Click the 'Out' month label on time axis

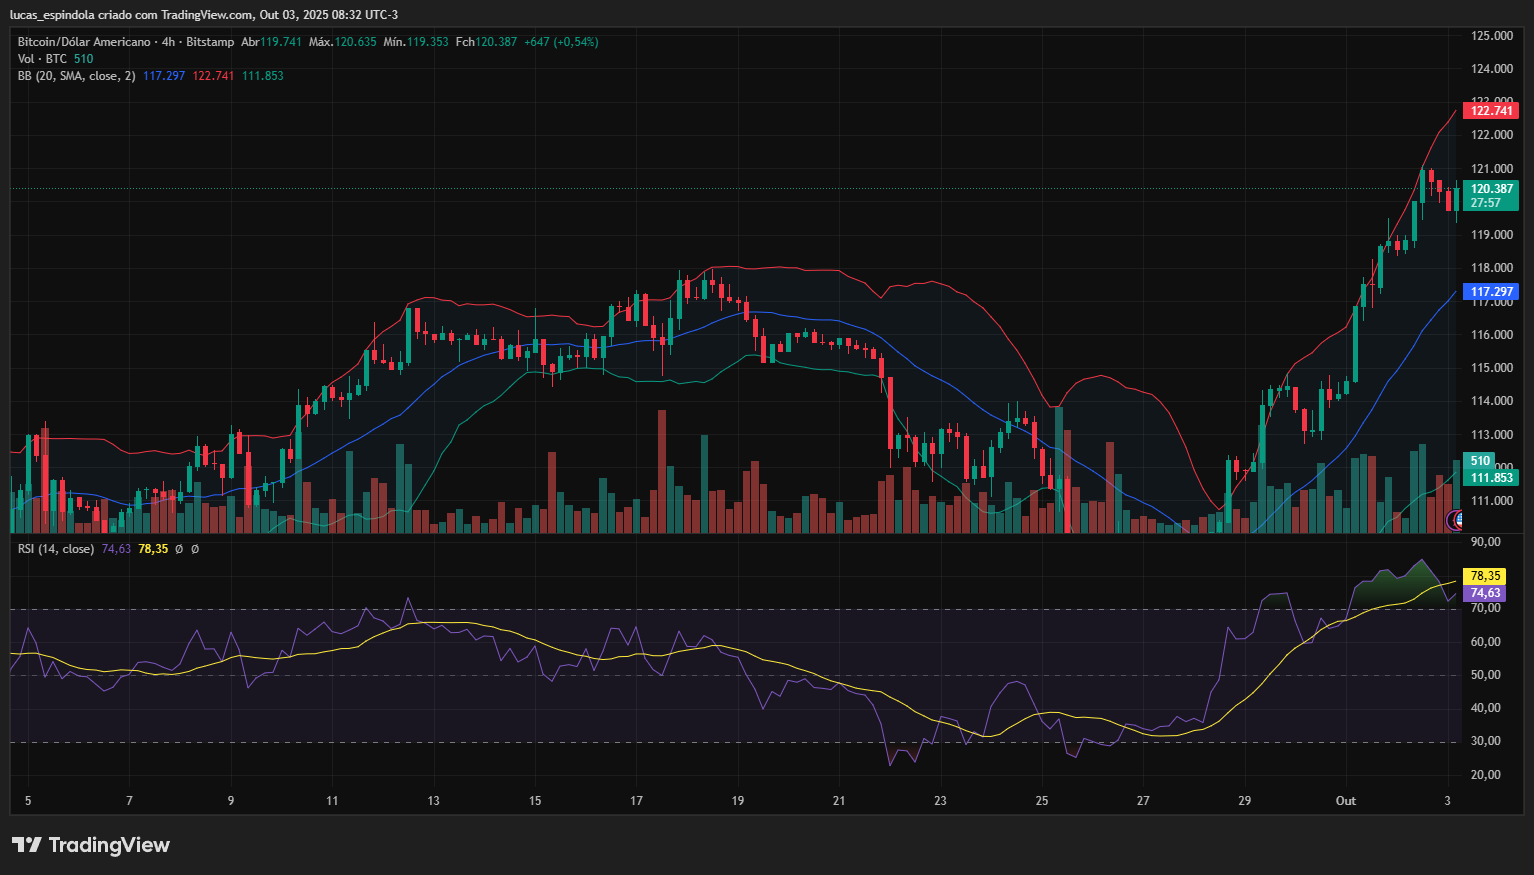(1346, 801)
